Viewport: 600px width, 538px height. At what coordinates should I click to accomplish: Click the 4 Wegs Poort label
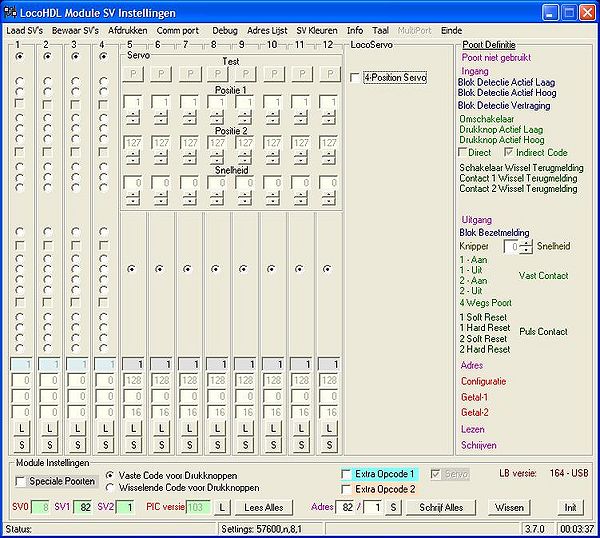point(486,303)
